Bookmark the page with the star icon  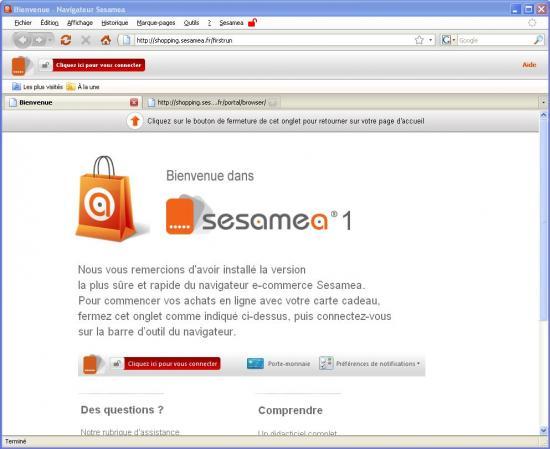click(419, 40)
